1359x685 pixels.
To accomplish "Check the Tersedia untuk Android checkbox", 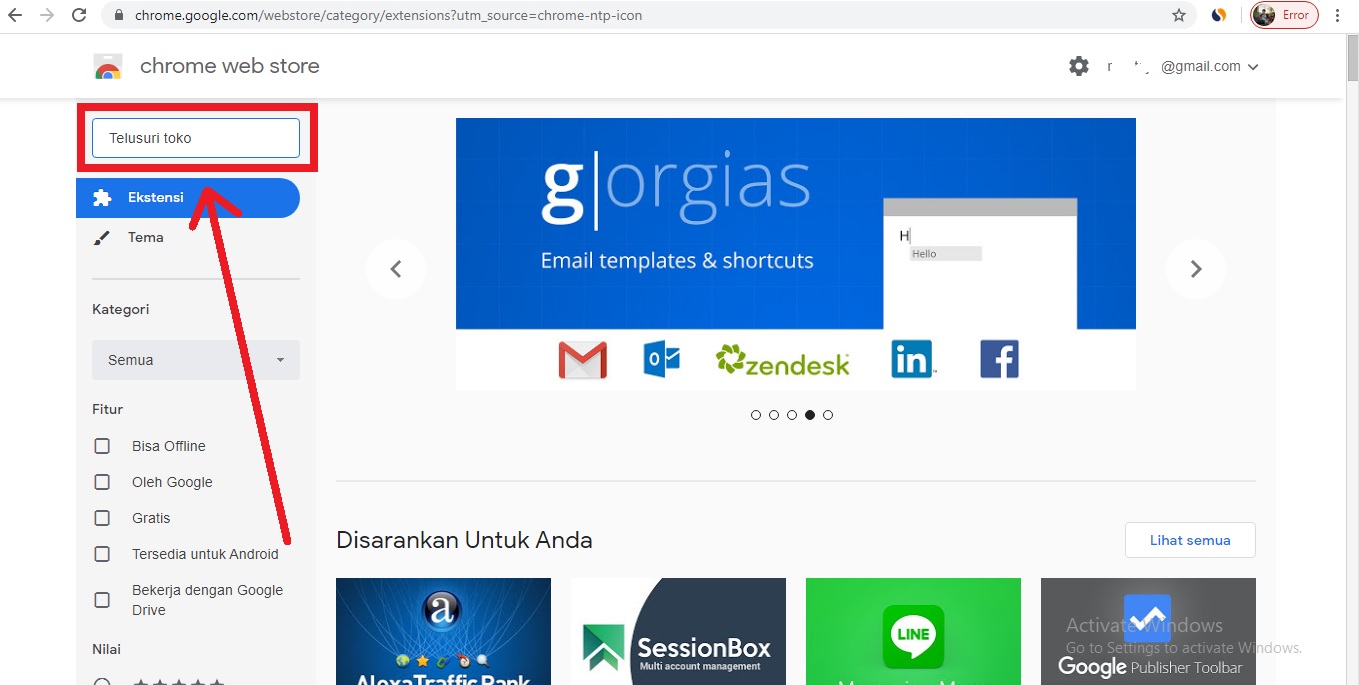I will click(x=102, y=554).
